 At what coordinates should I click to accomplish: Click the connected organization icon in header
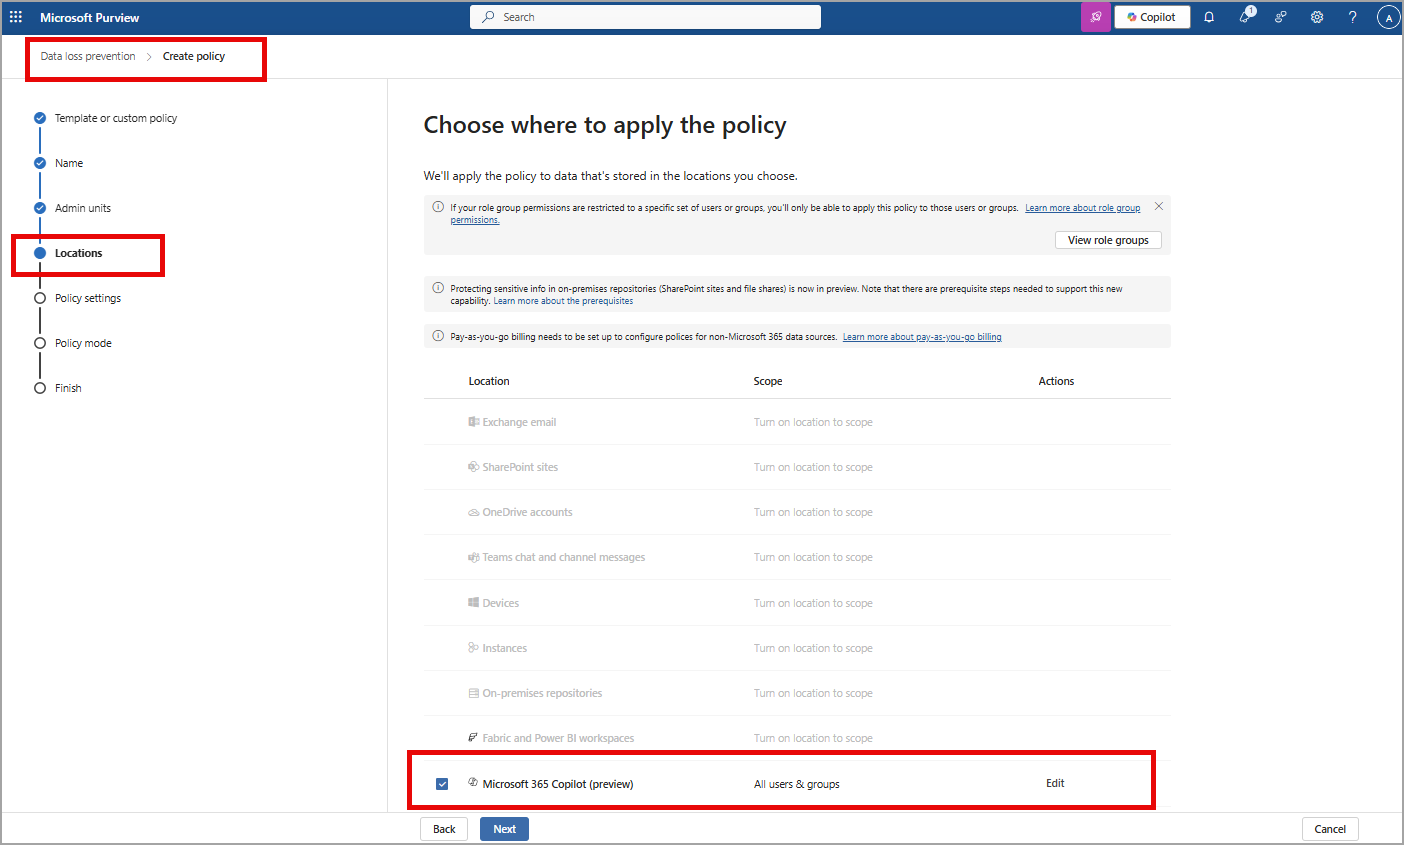[1280, 17]
